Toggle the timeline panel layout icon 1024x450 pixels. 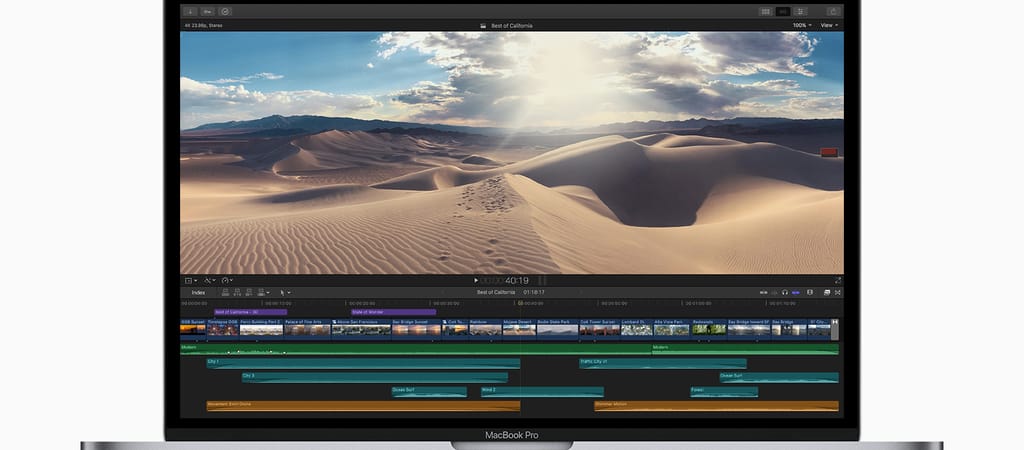(x=783, y=11)
